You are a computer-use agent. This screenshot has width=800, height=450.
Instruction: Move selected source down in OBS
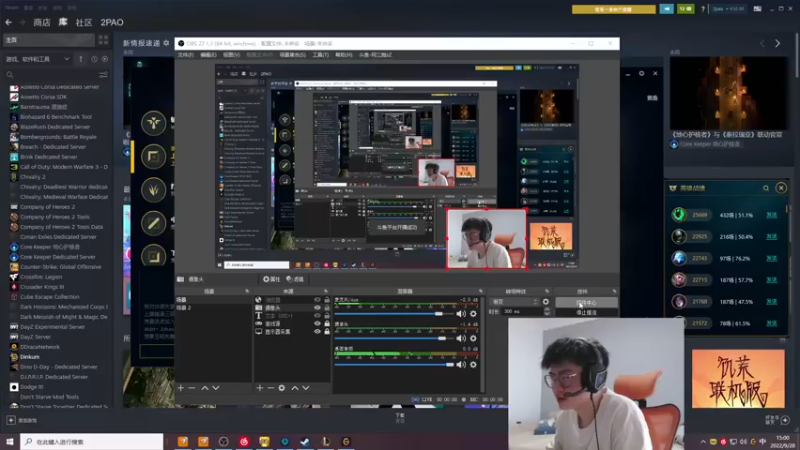pos(306,388)
